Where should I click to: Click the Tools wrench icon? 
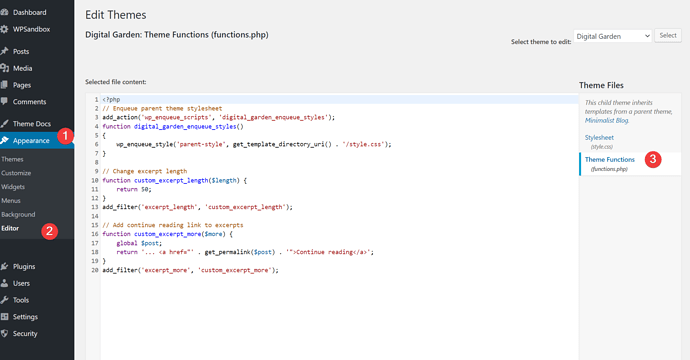pyautogui.click(x=4, y=300)
